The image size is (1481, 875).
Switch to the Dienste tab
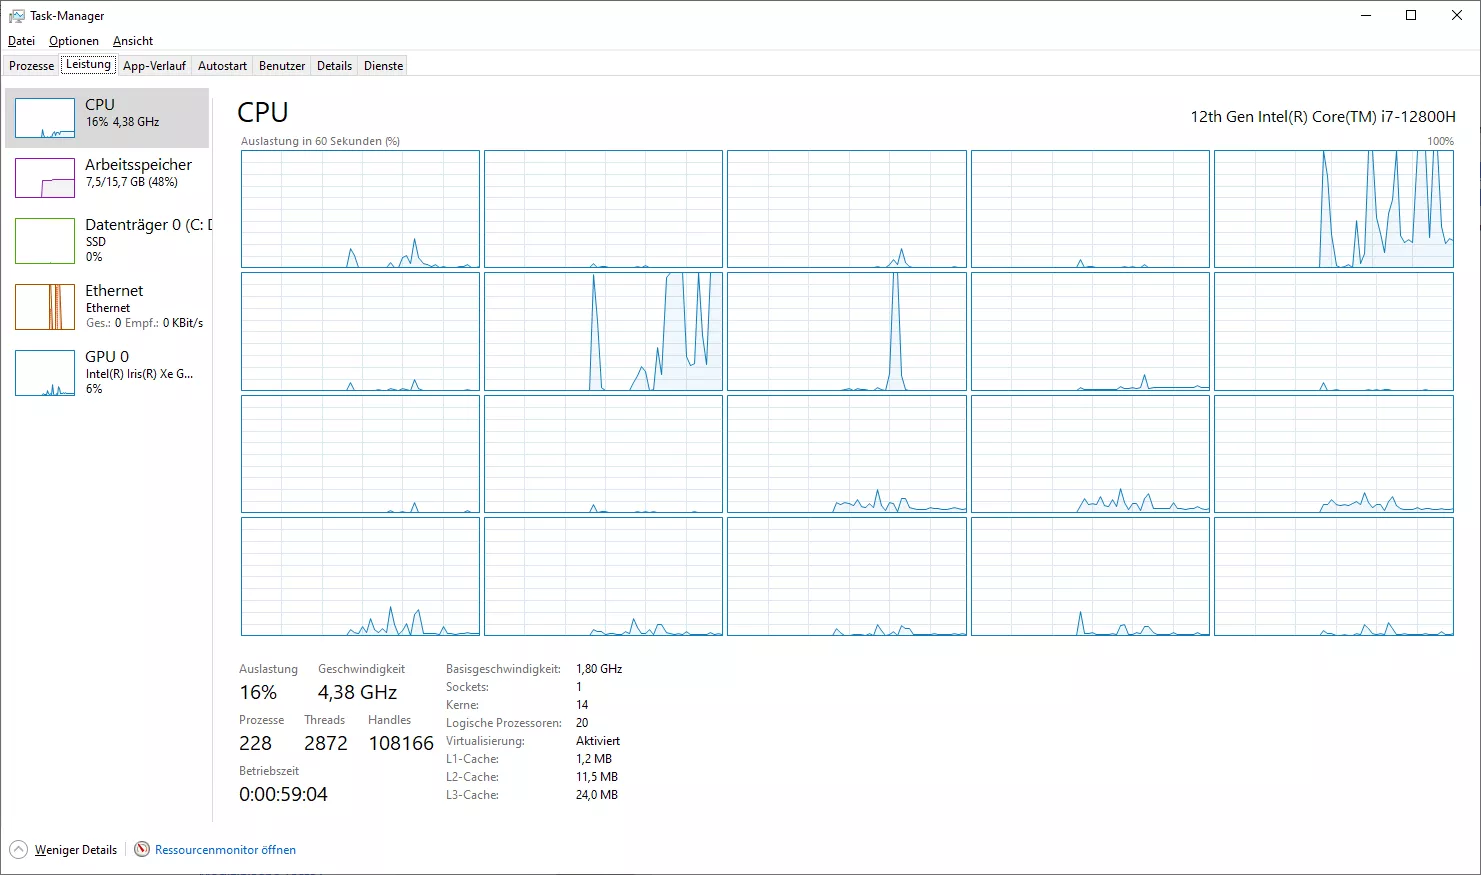(x=384, y=66)
